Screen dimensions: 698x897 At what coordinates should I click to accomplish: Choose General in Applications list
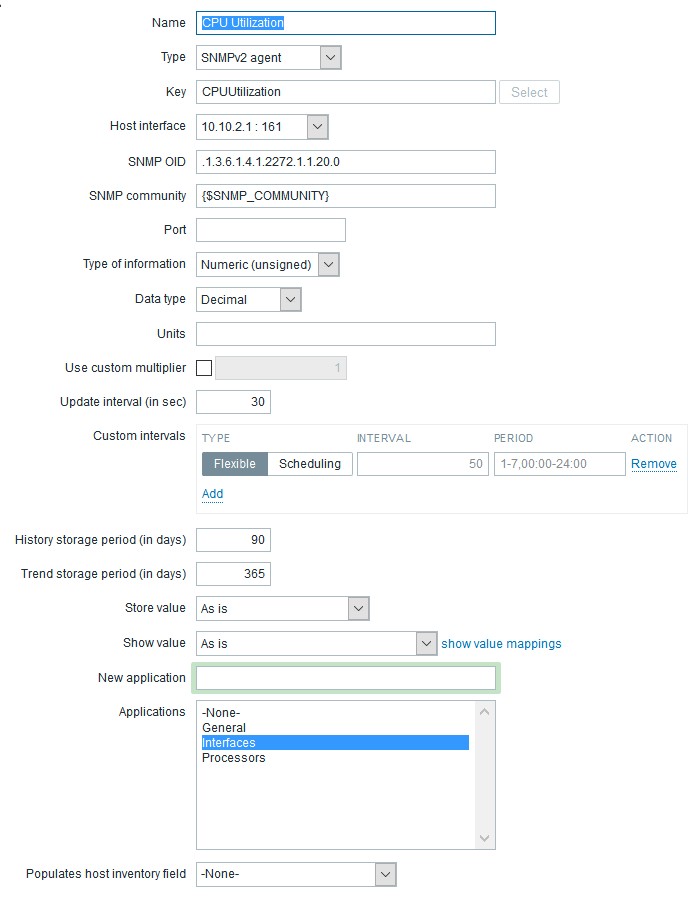(224, 728)
